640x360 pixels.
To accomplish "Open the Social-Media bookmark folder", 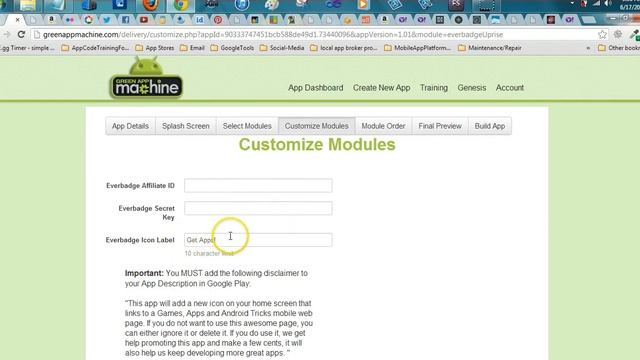I will (x=282, y=48).
